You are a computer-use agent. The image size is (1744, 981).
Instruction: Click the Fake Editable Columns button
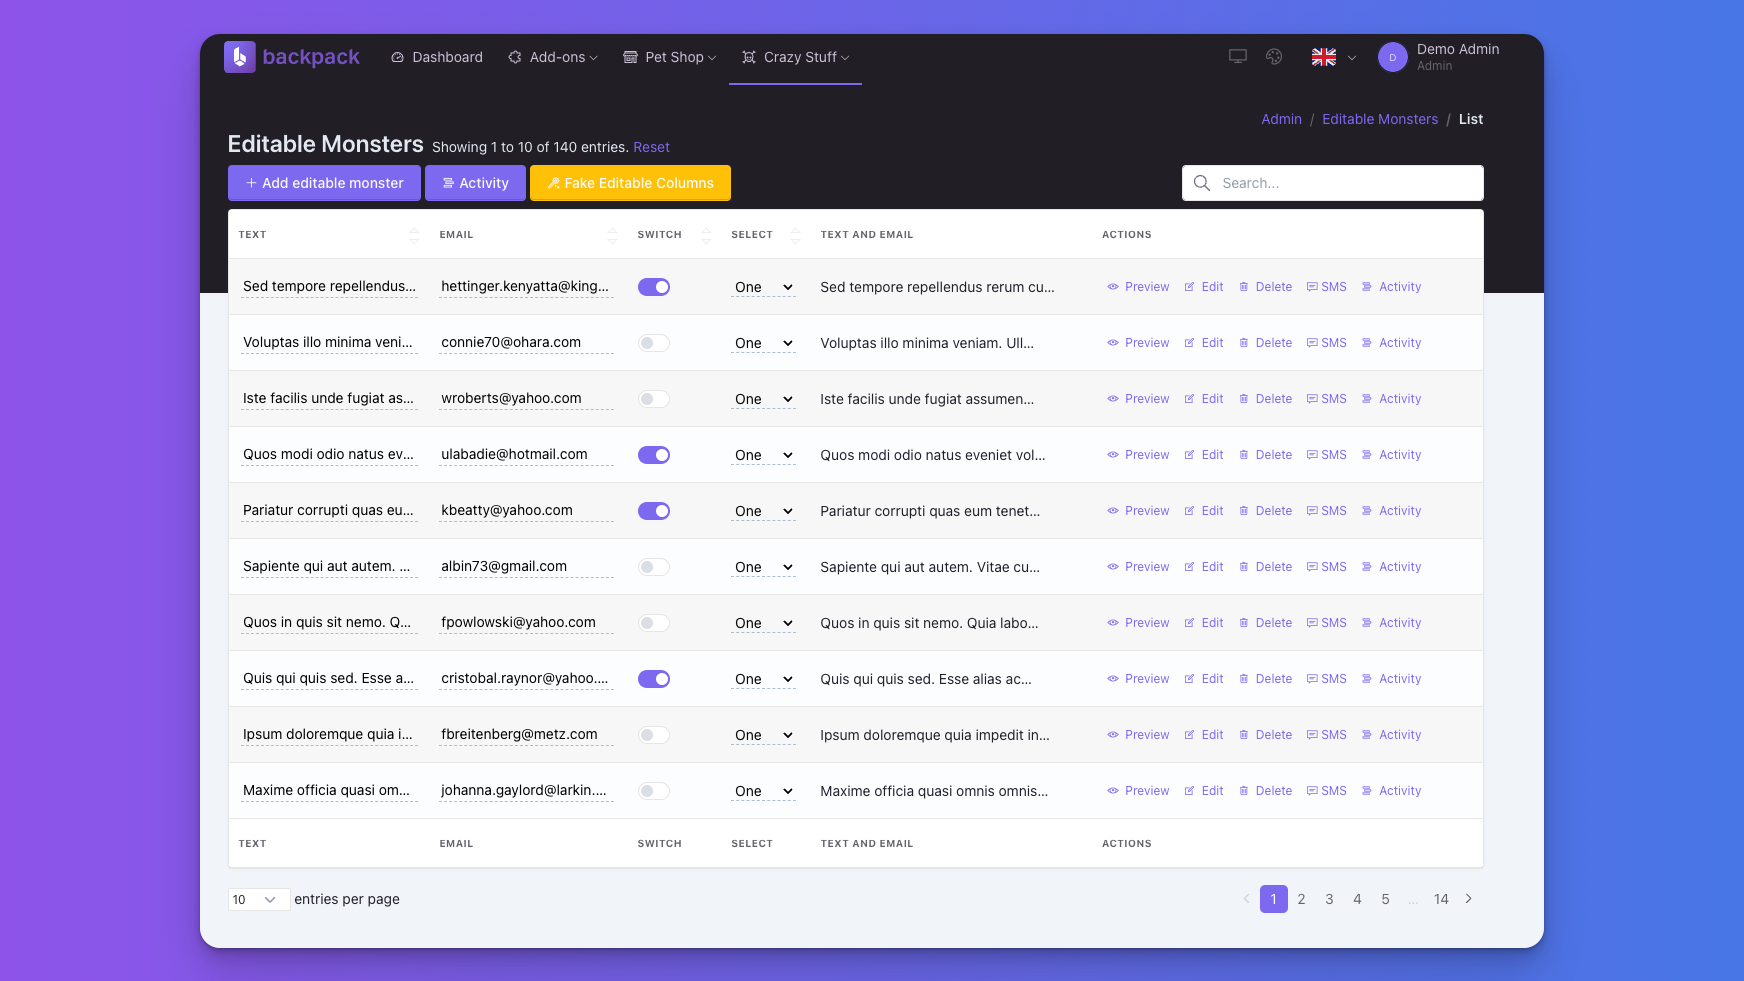point(630,183)
